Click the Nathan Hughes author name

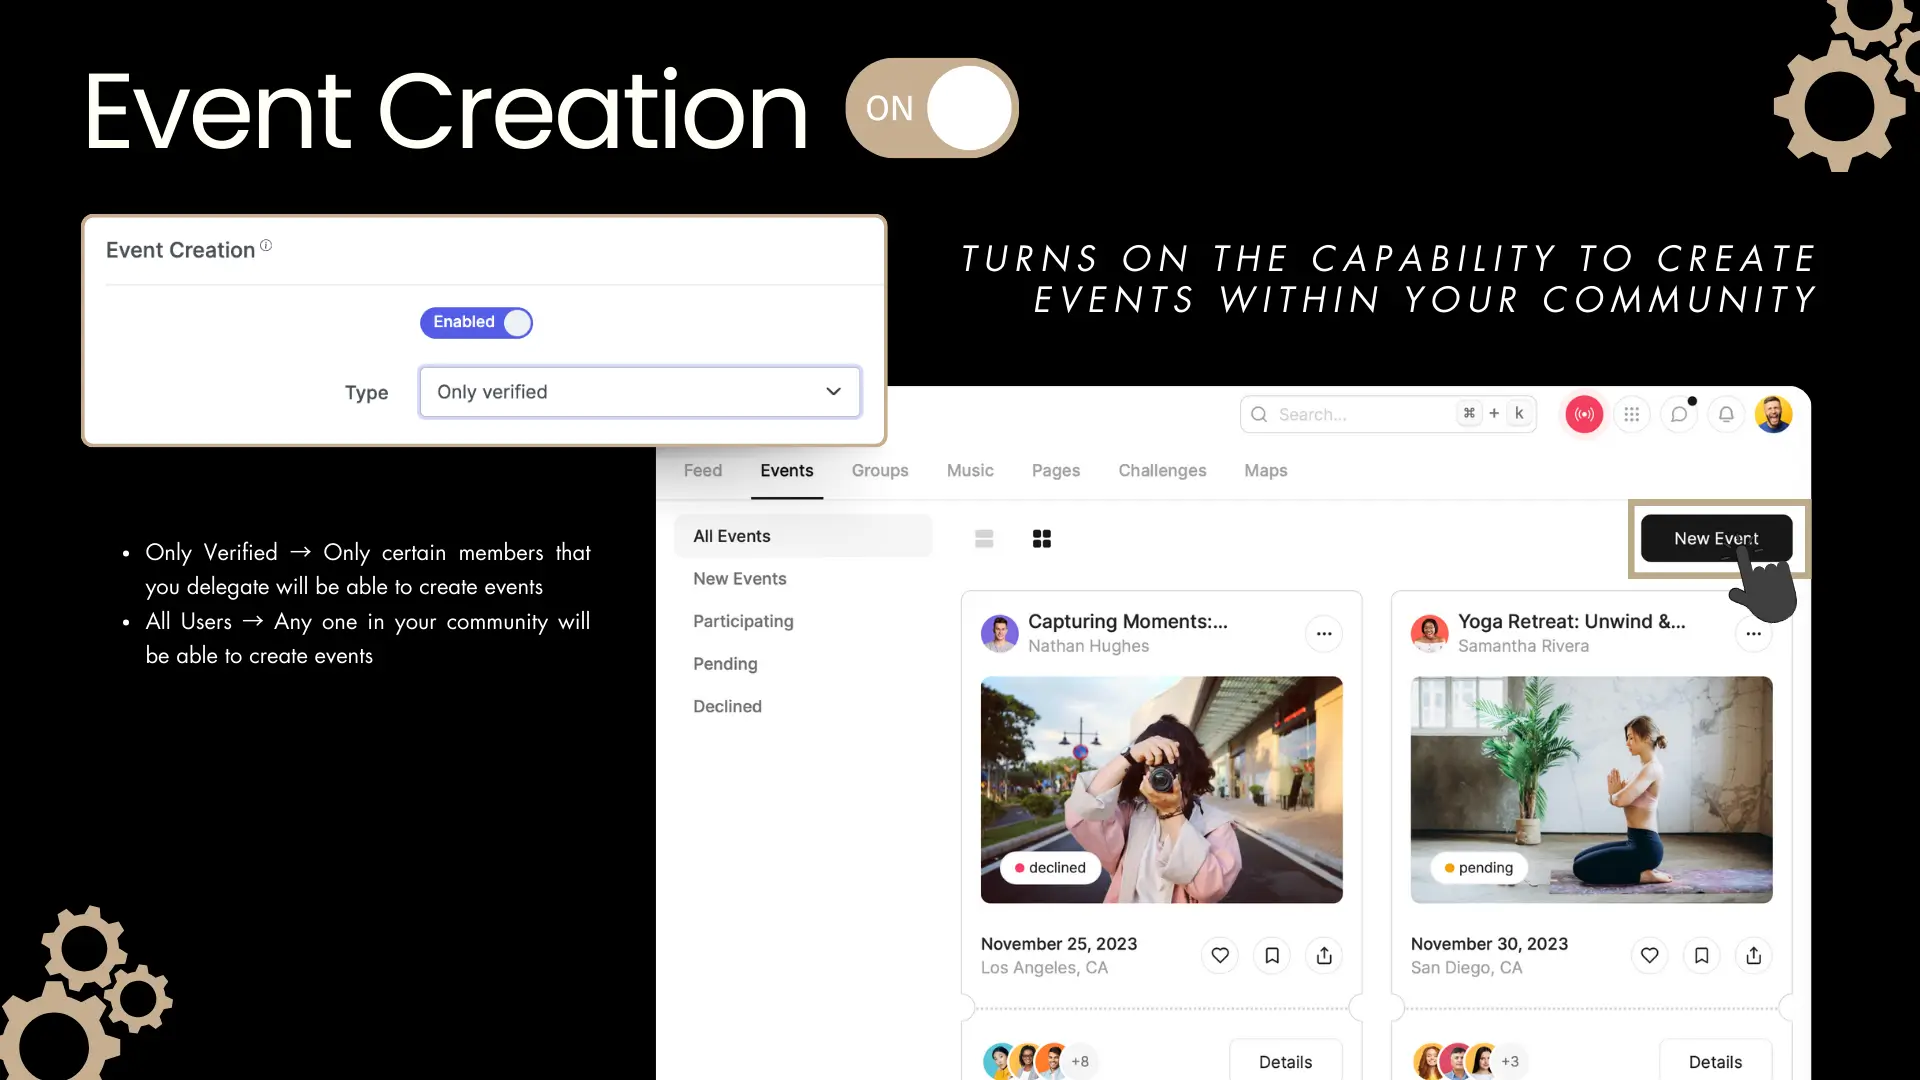coord(1088,646)
